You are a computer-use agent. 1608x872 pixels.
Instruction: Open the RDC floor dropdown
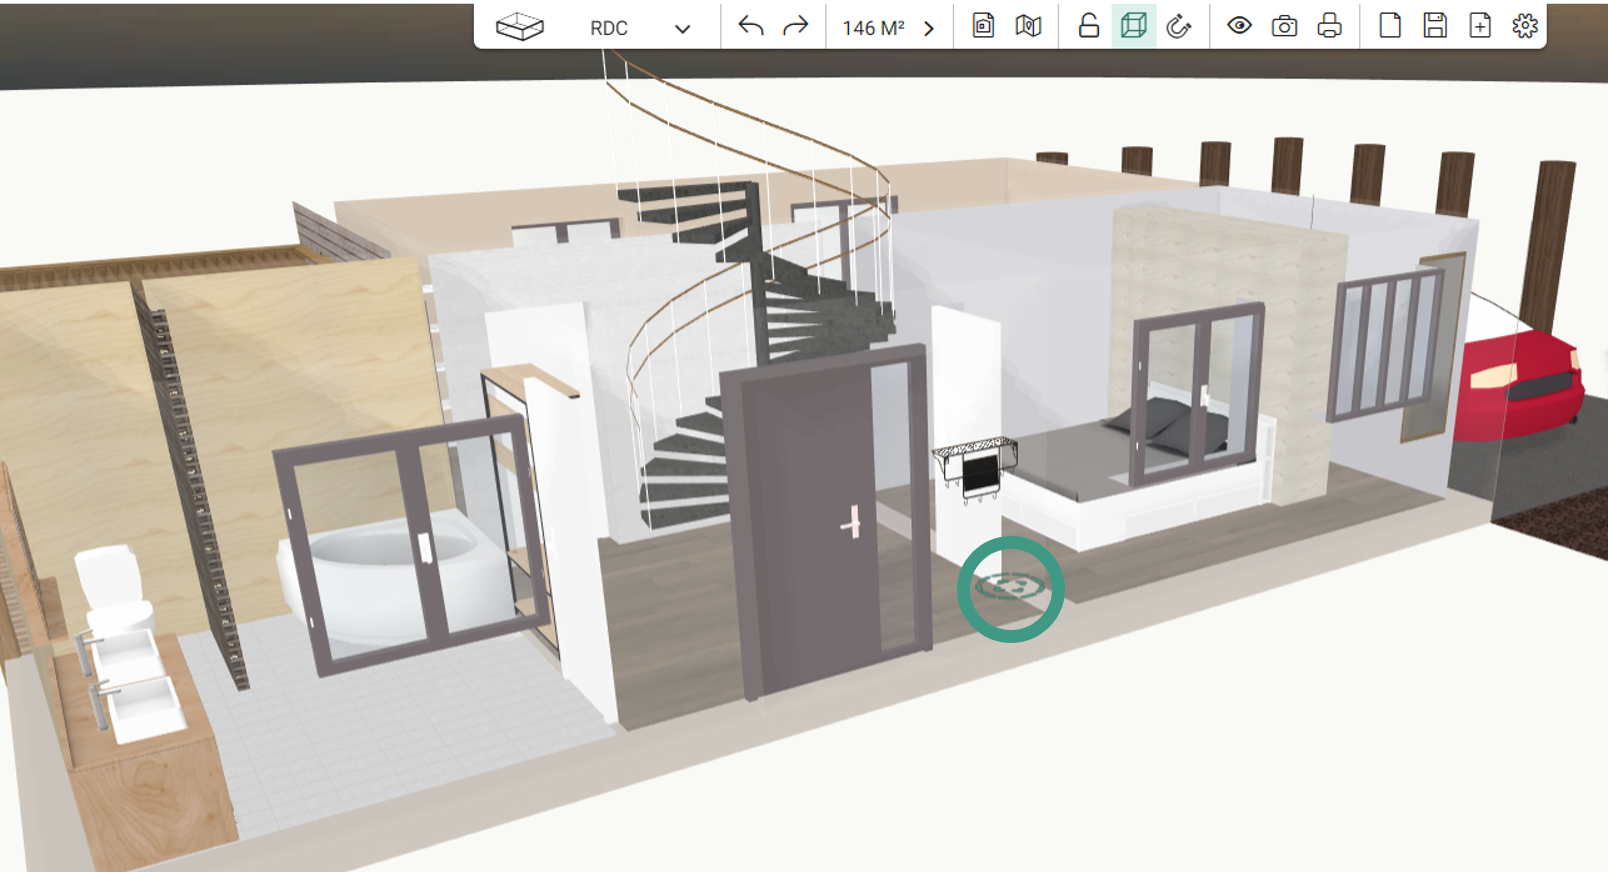(682, 28)
